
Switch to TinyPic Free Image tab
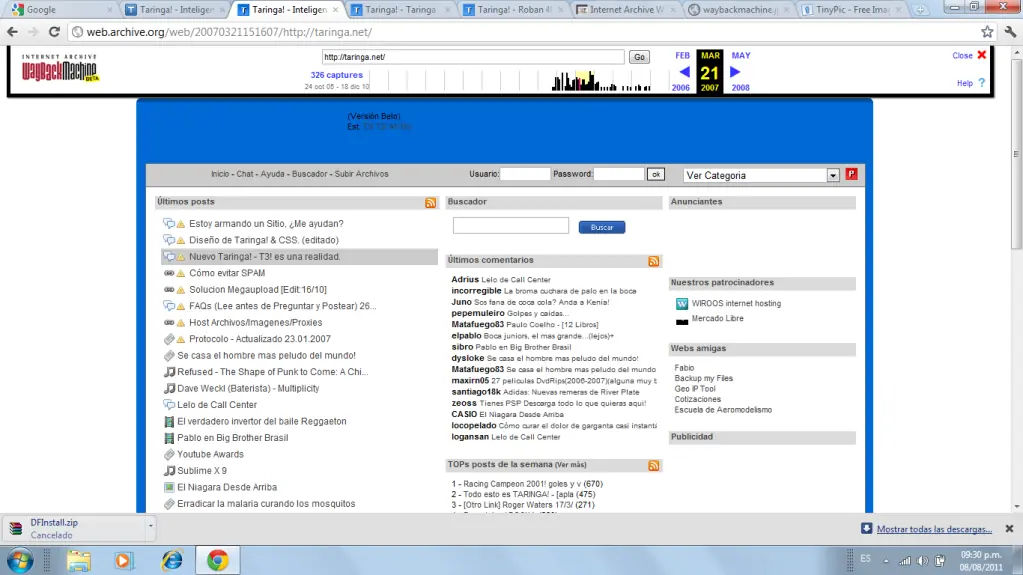tap(851, 10)
